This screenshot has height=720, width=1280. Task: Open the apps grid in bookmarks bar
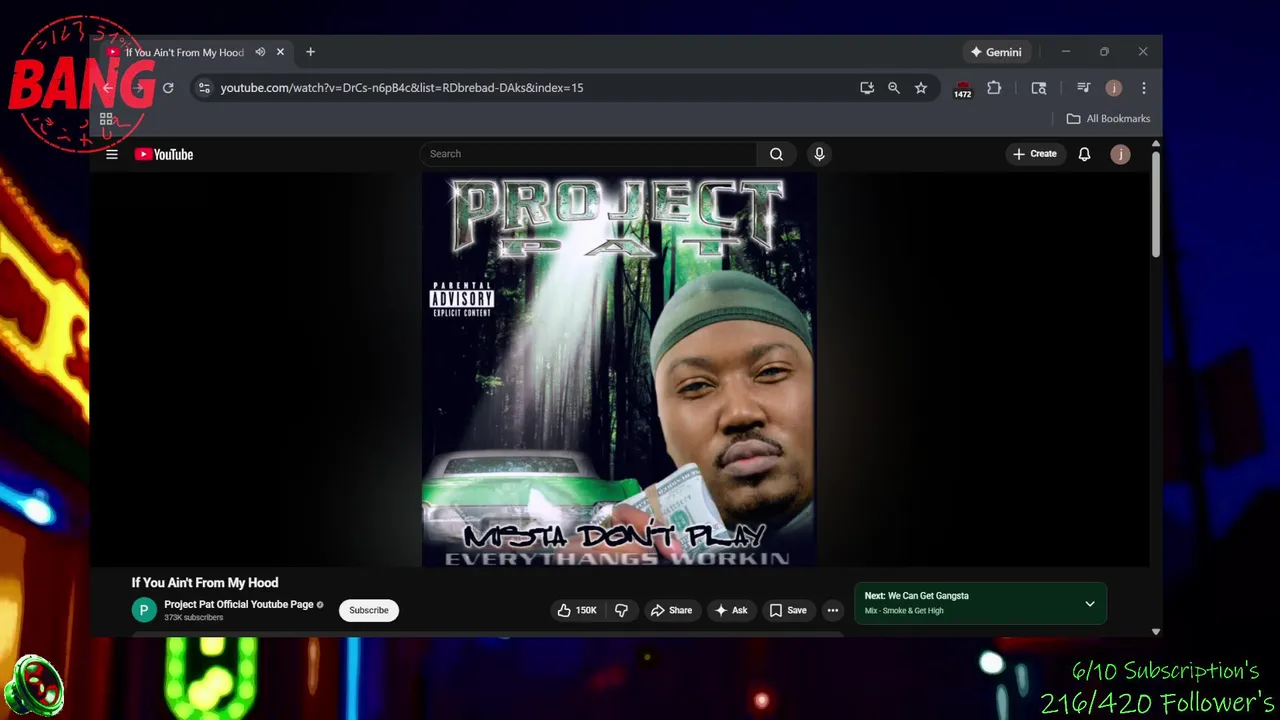point(106,118)
